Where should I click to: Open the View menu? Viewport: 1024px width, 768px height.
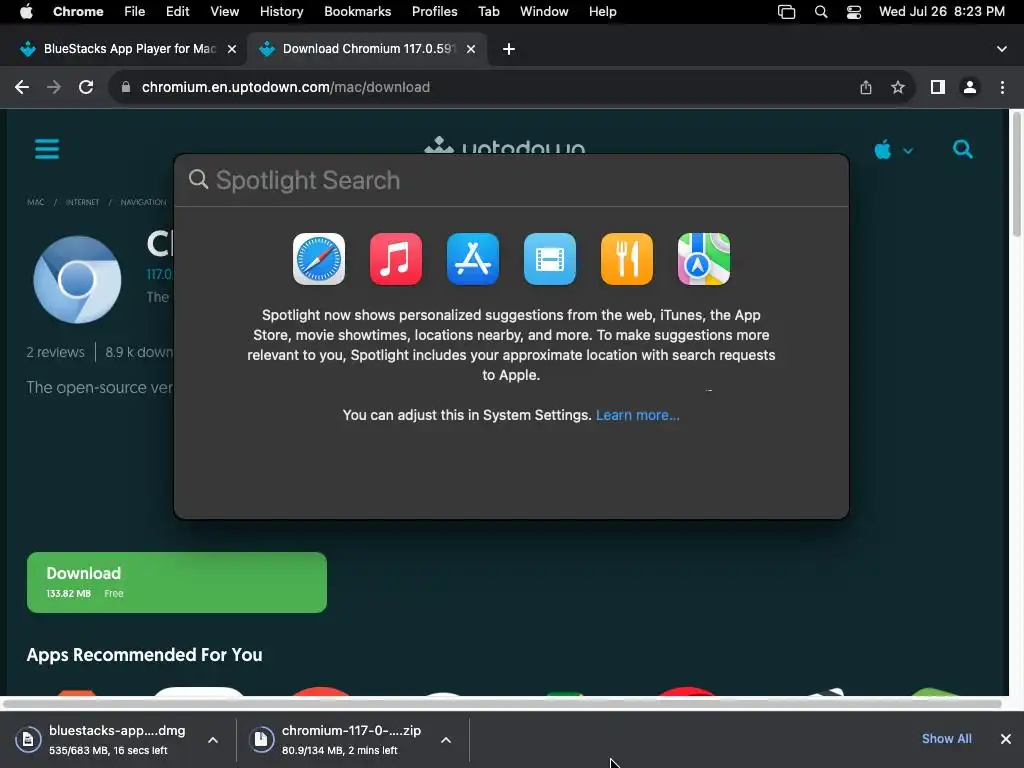pos(224,12)
